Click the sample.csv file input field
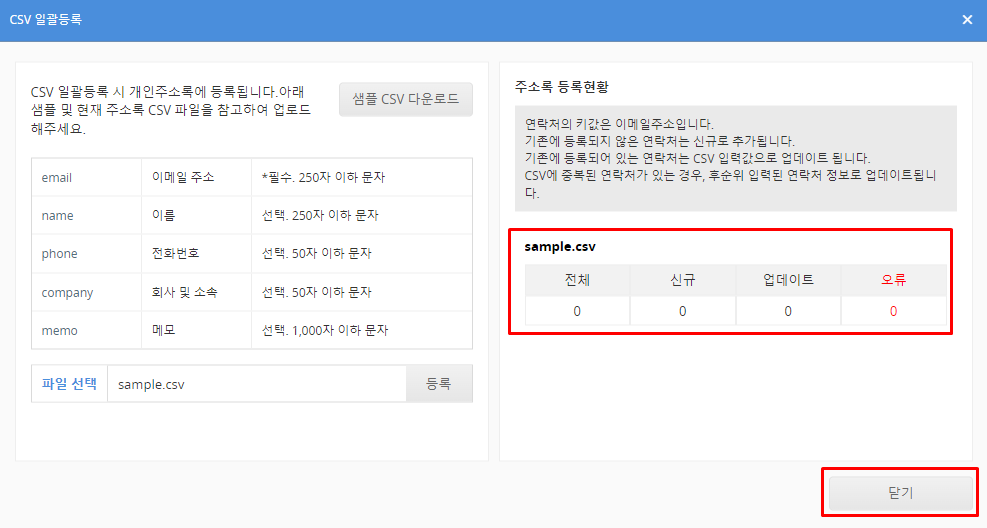Image resolution: width=987 pixels, height=528 pixels. [256, 384]
